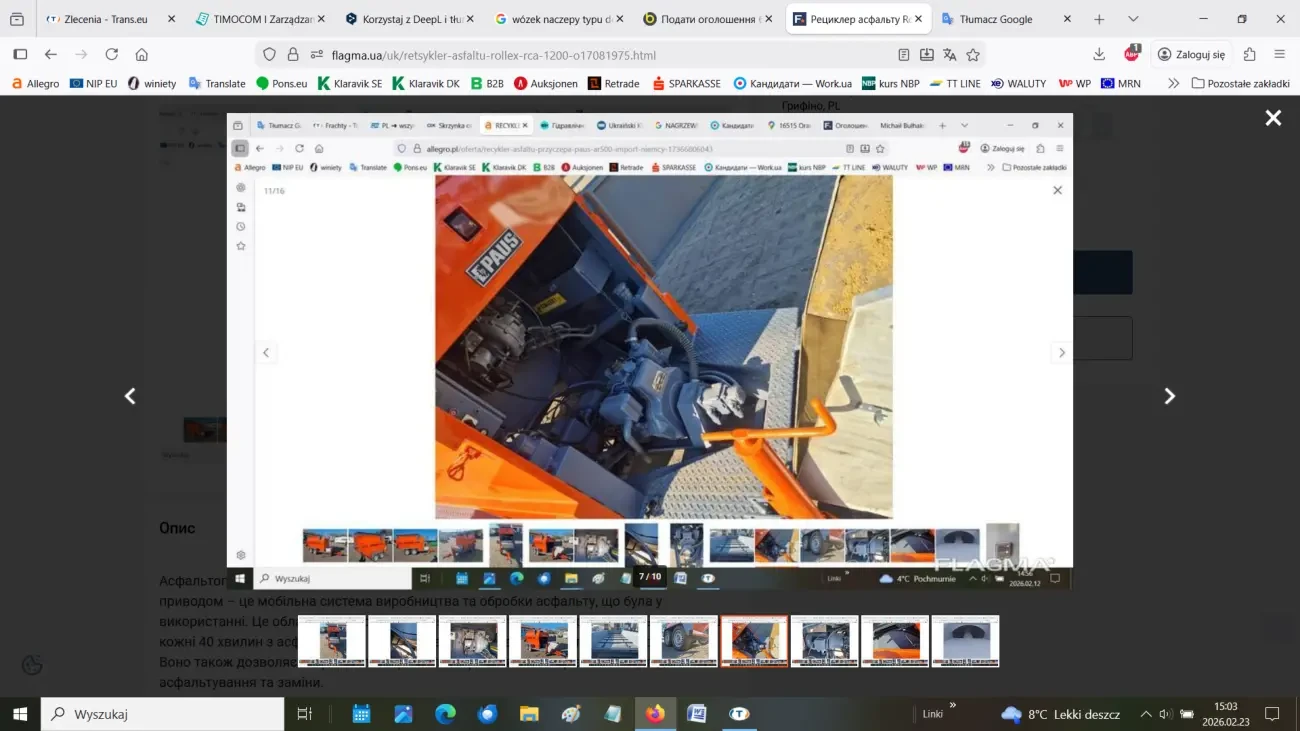Viewport: 1300px width, 731px height.
Task: Go to the browser home page
Action: point(142,55)
